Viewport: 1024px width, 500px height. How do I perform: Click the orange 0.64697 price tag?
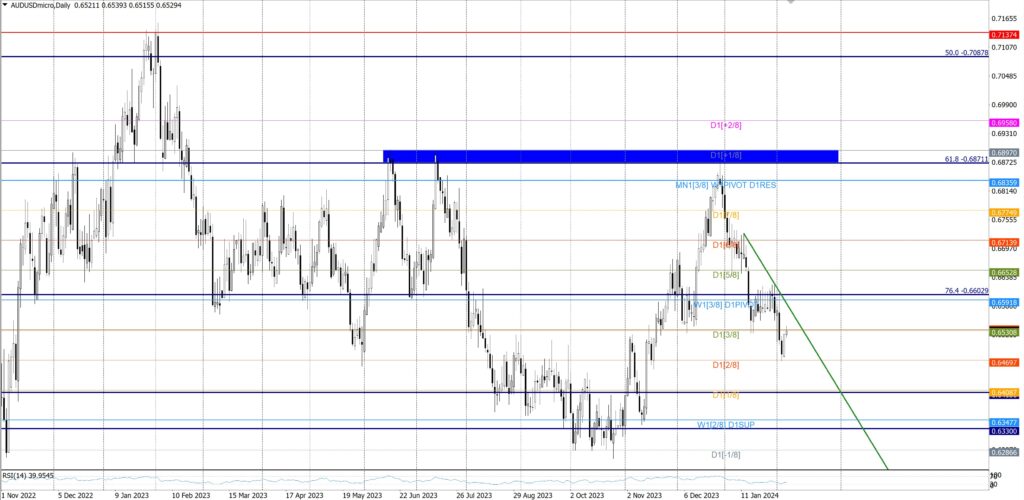[1003, 362]
